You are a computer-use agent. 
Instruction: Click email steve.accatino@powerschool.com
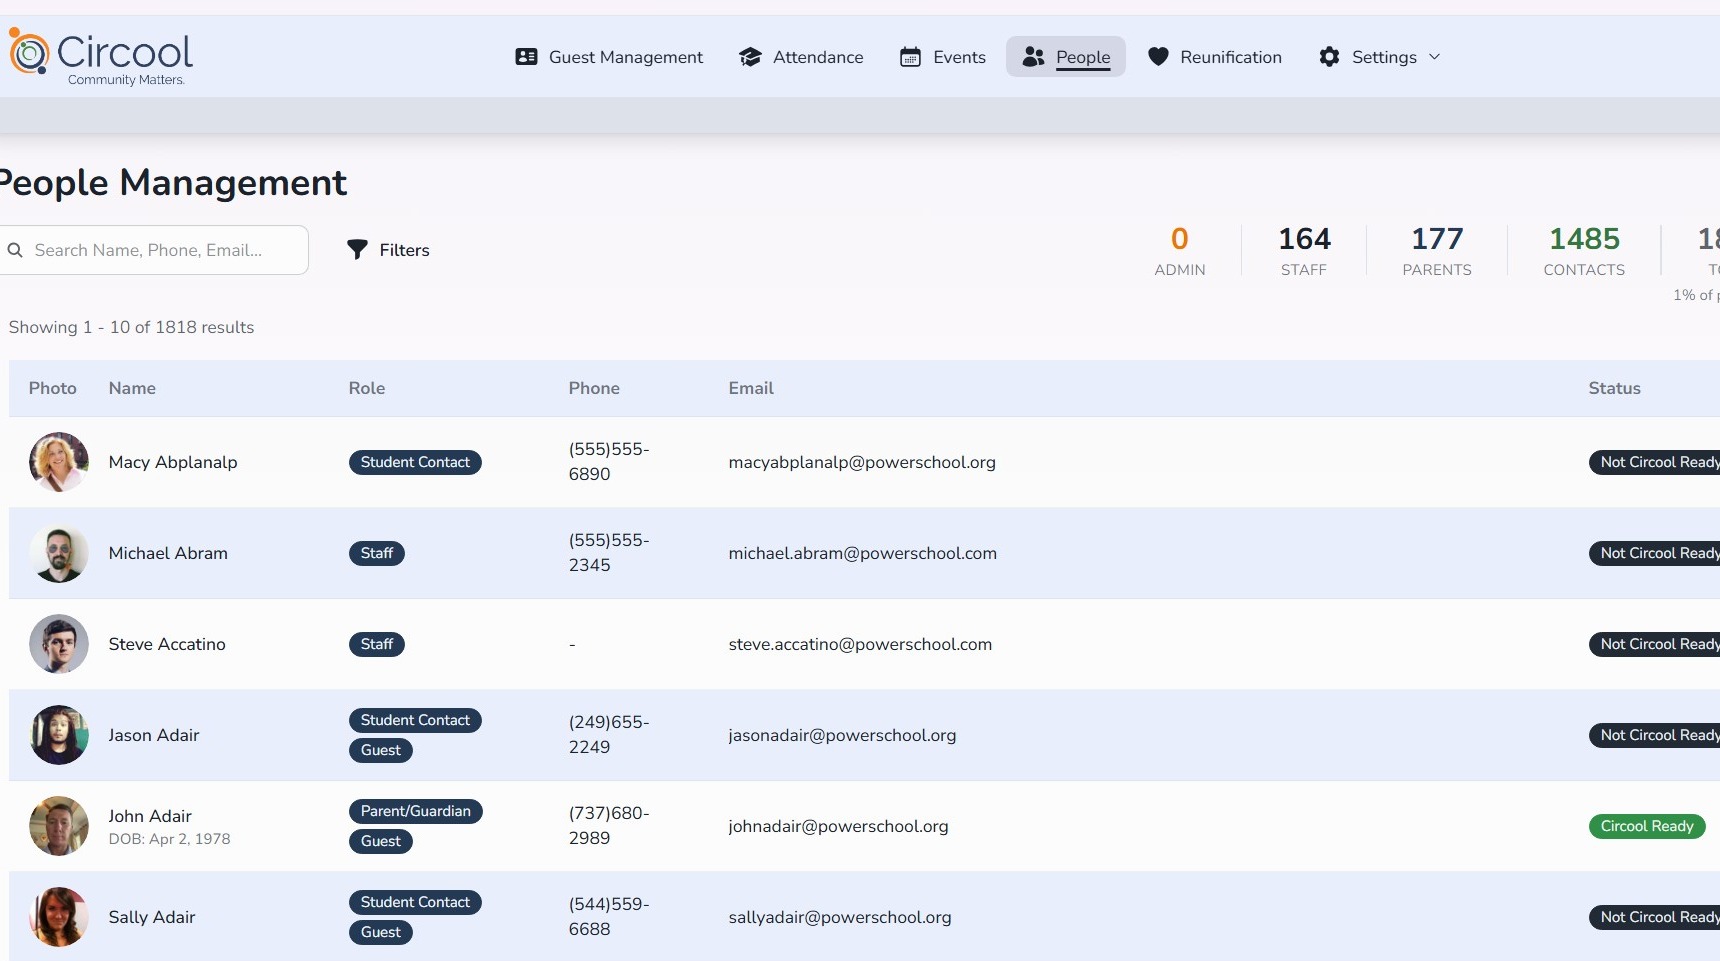(x=860, y=644)
